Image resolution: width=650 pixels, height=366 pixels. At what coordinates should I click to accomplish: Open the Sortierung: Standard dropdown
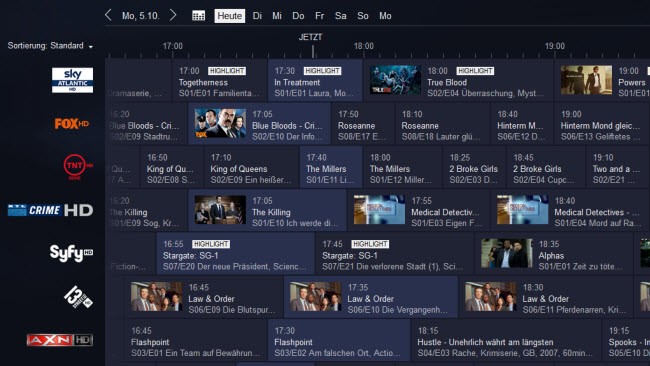pos(50,46)
